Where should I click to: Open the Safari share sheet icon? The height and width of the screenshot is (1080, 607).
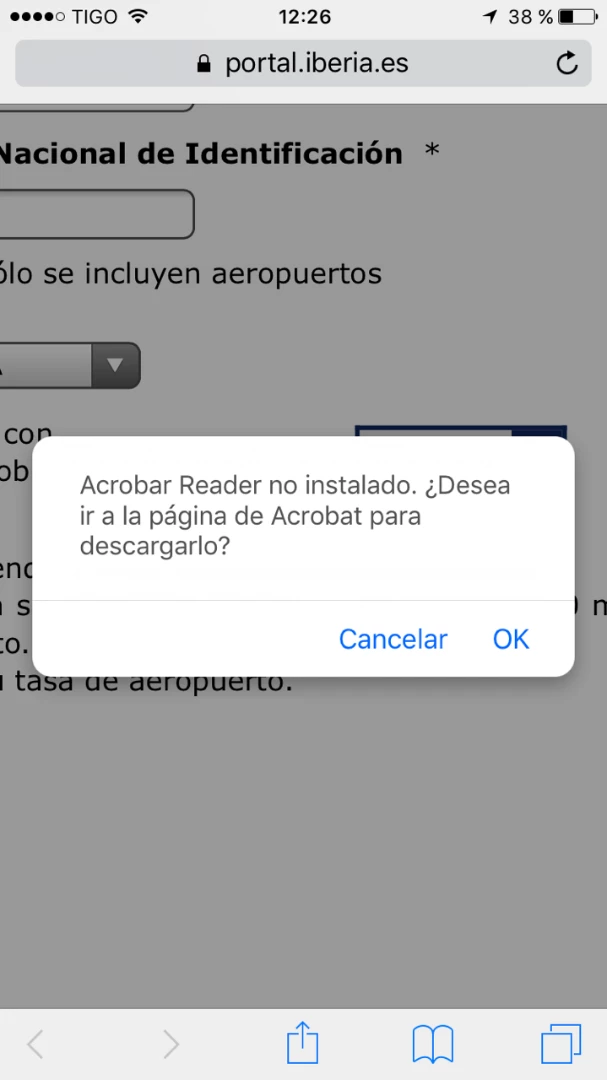(302, 1043)
